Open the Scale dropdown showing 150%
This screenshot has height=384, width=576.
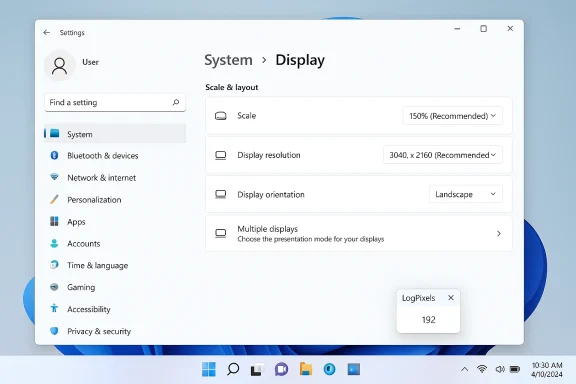tap(452, 116)
